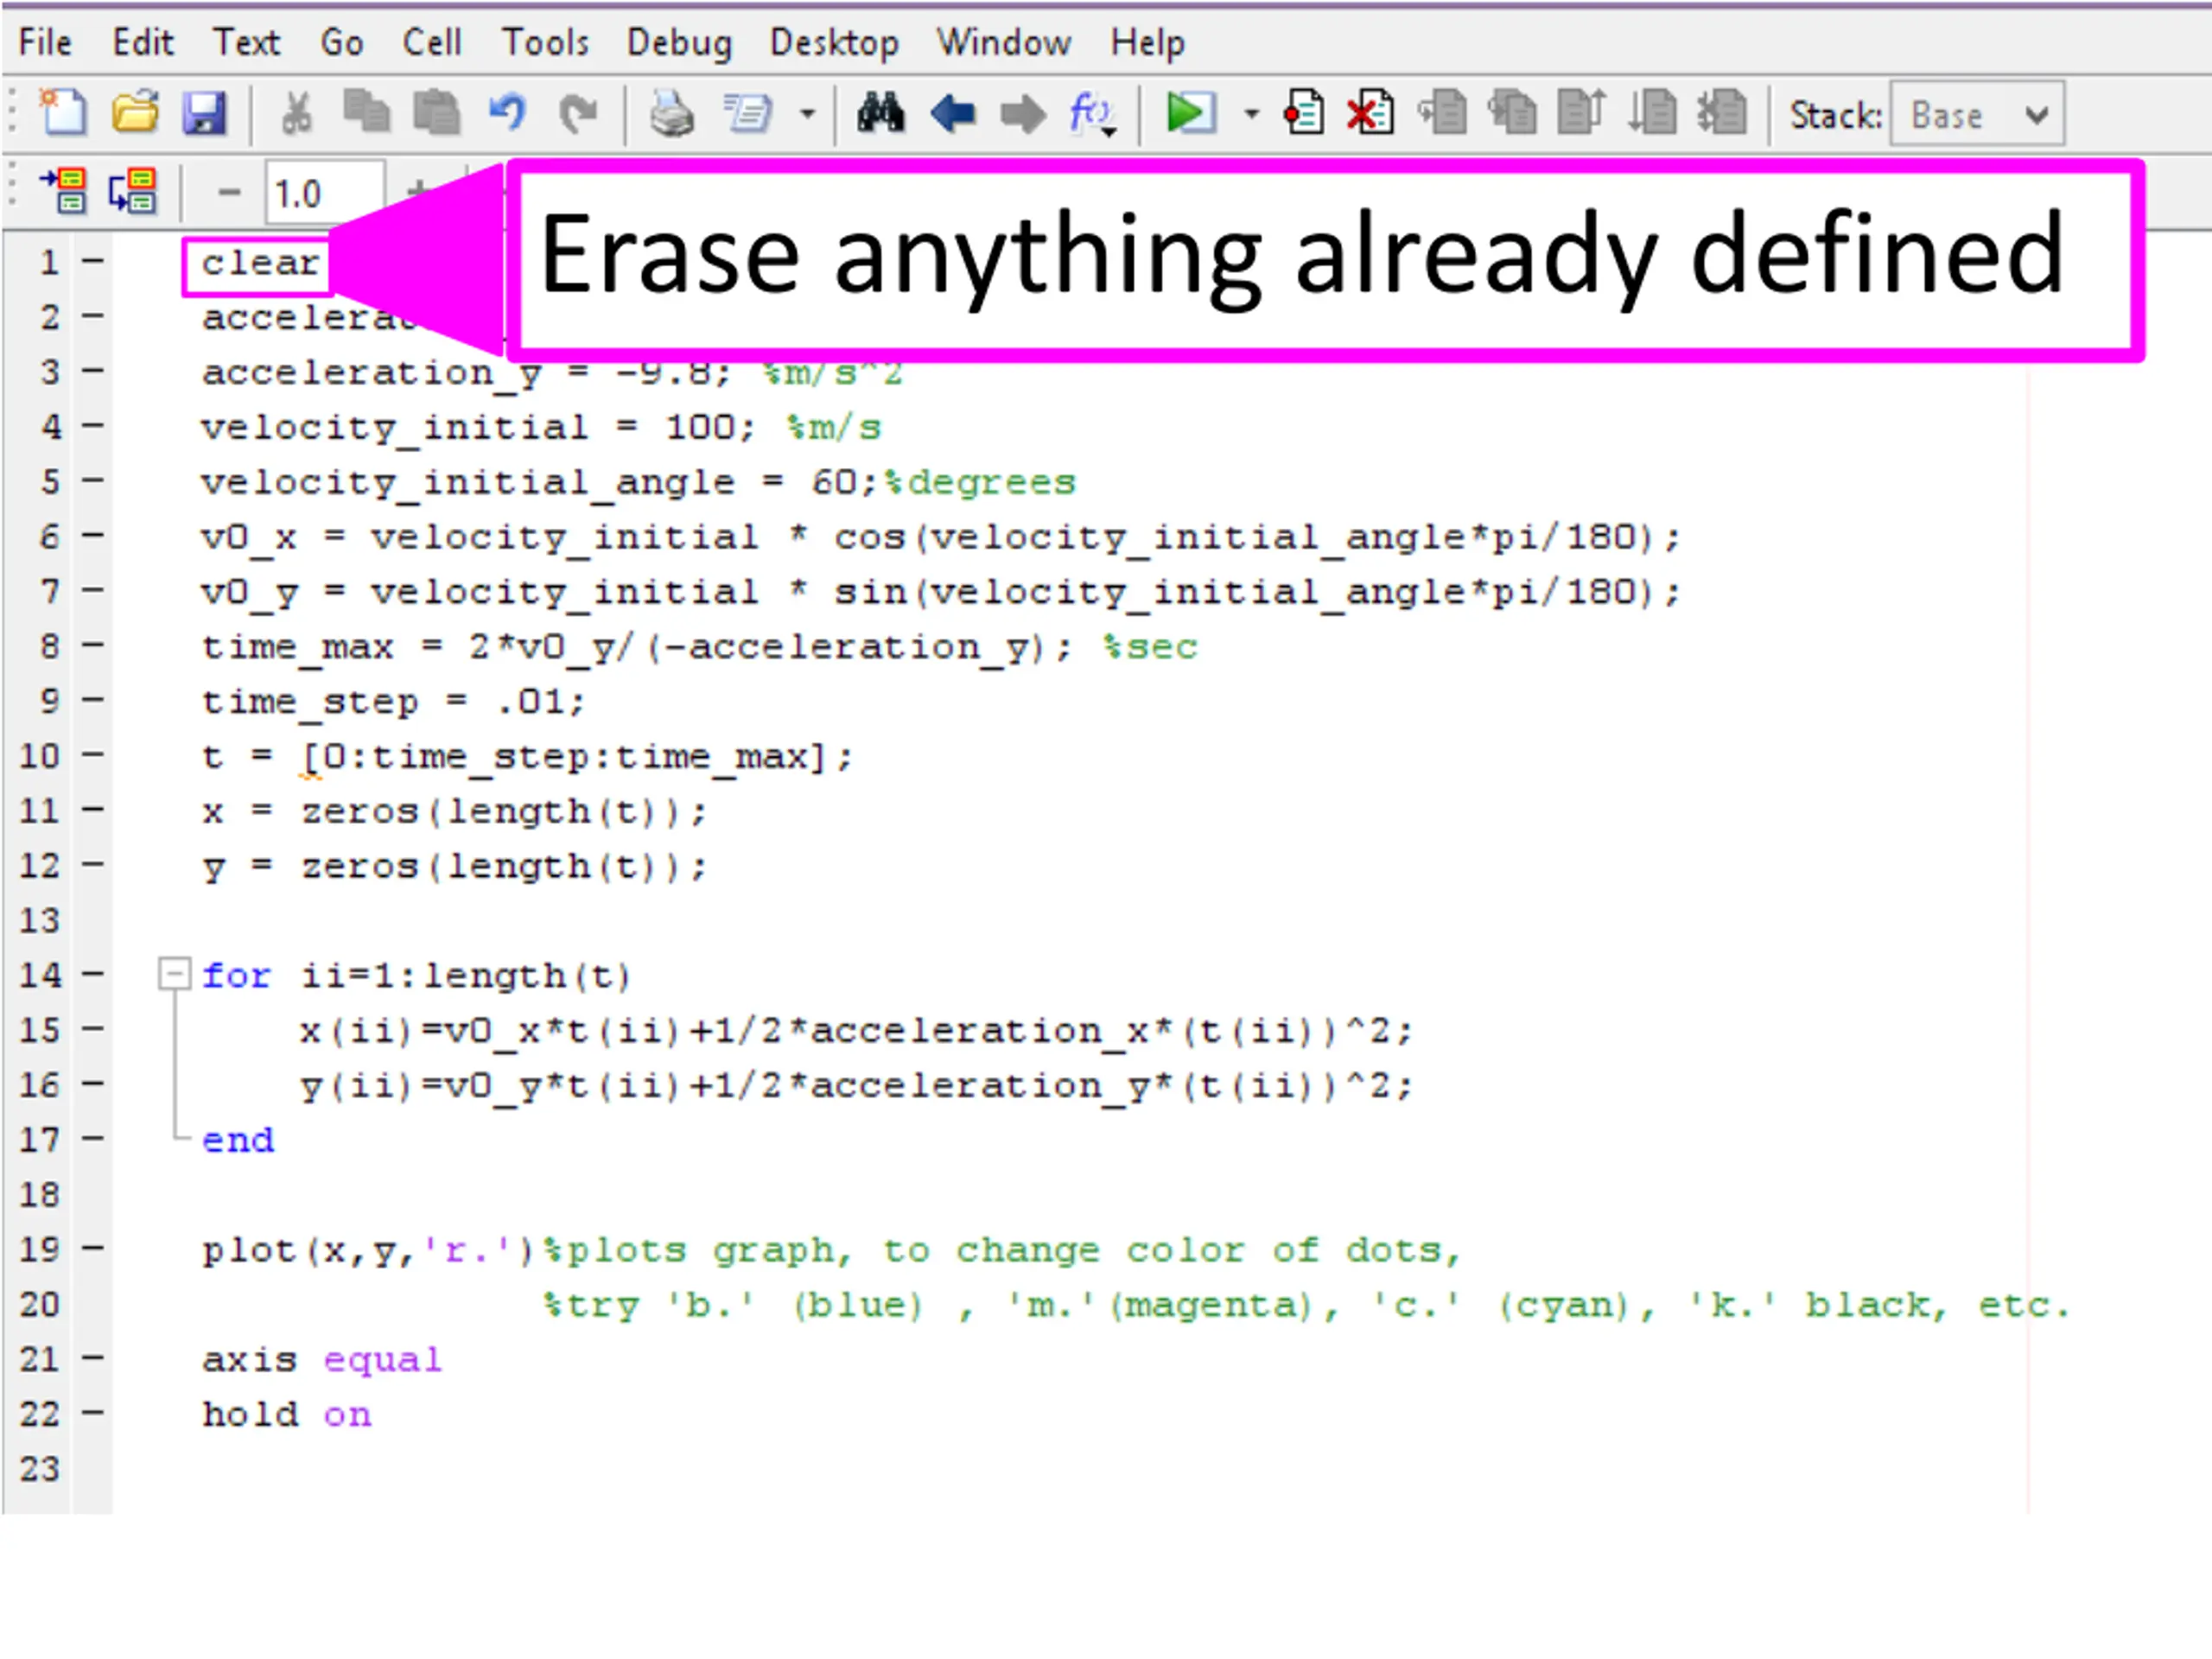Set breakpoint dash on line 21
The image size is (2212, 1659).
pyautogui.click(x=92, y=1358)
